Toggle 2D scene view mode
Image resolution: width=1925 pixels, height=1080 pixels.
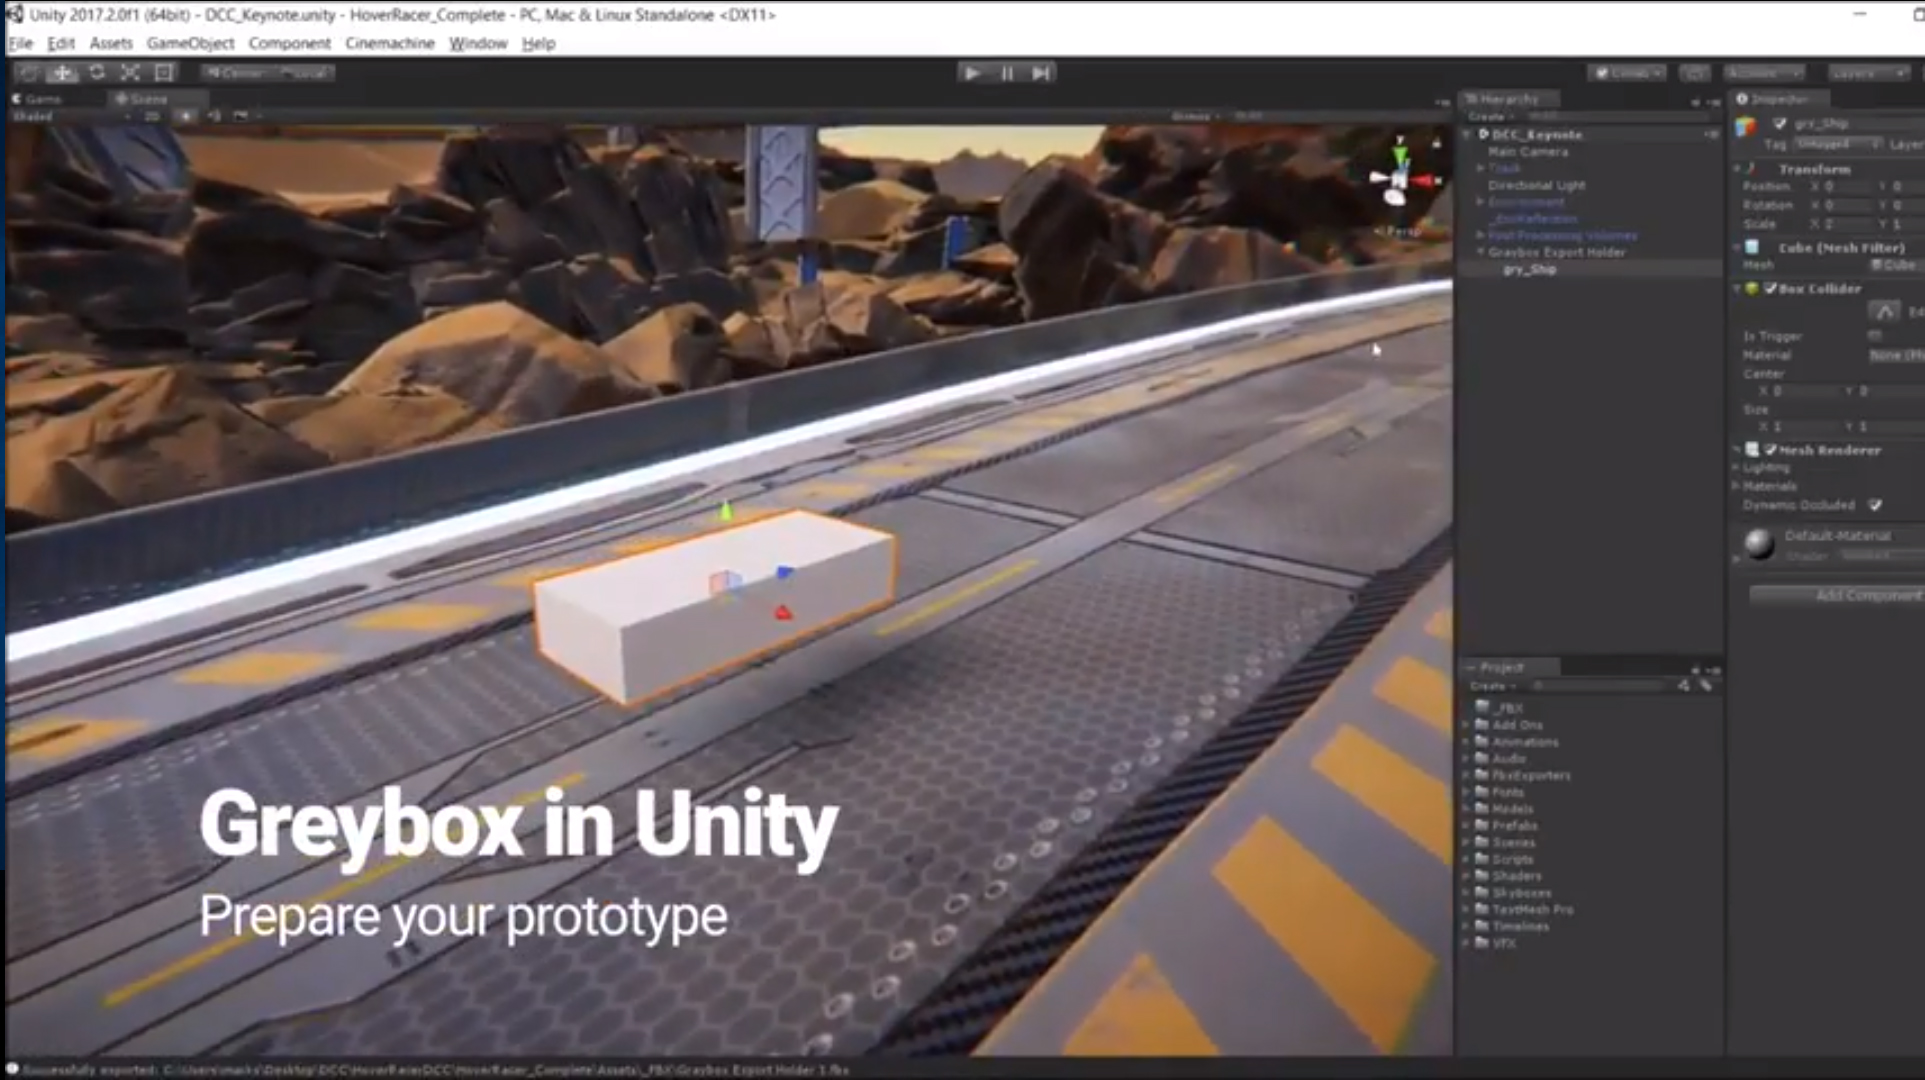tap(152, 116)
